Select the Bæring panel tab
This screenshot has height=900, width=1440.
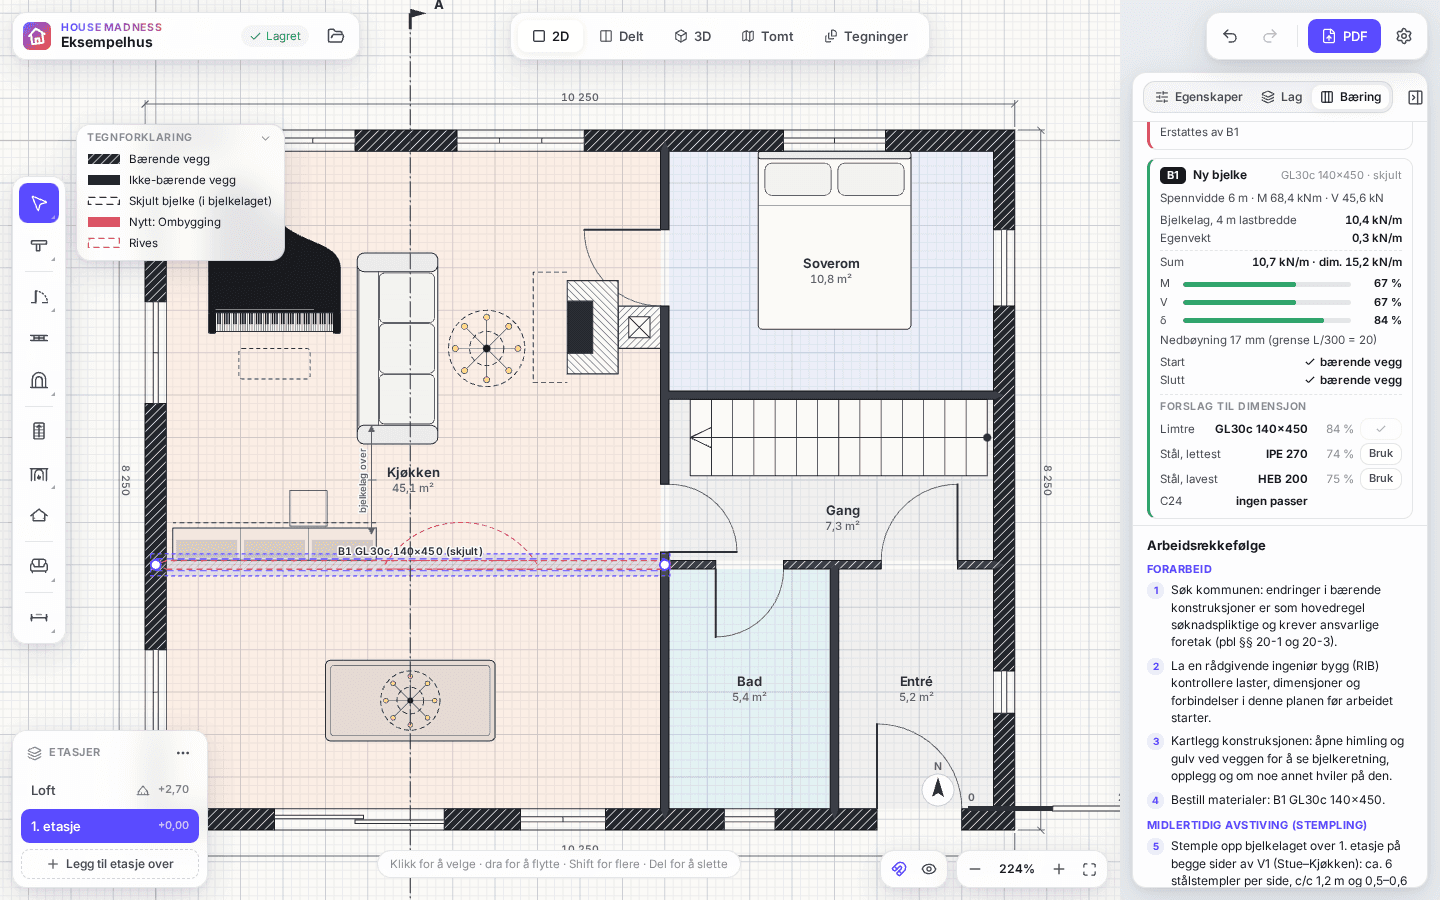pyautogui.click(x=1351, y=97)
